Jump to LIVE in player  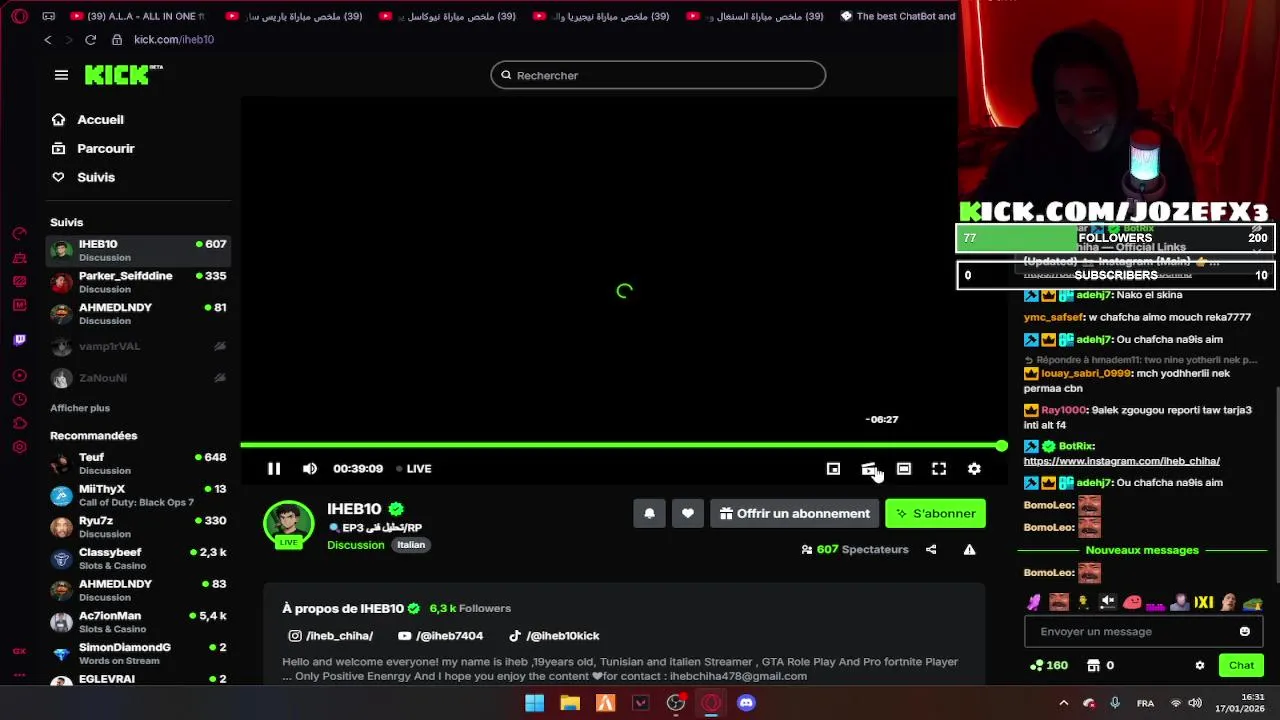[414, 468]
